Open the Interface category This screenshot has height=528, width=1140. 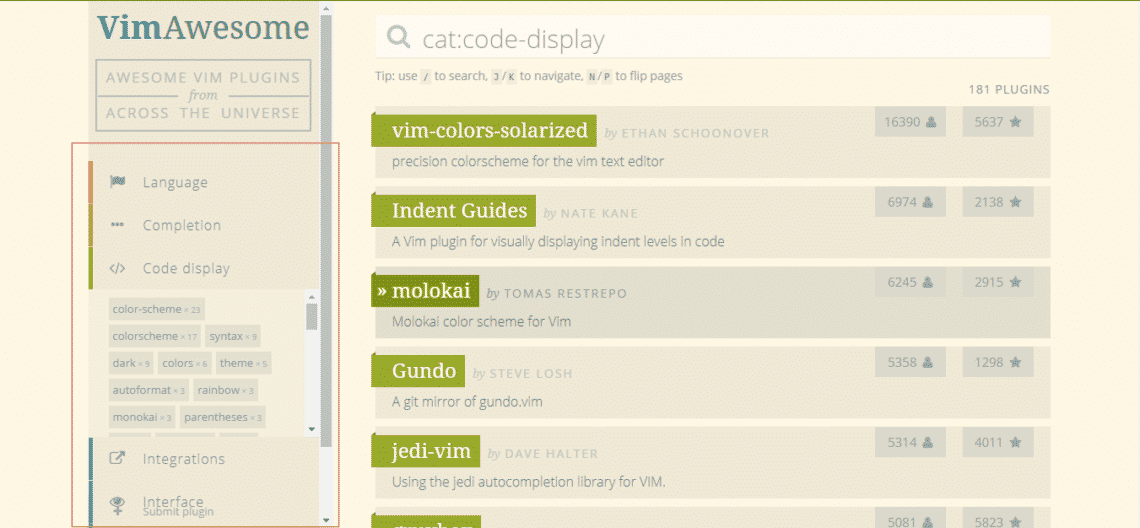[x=204, y=502]
